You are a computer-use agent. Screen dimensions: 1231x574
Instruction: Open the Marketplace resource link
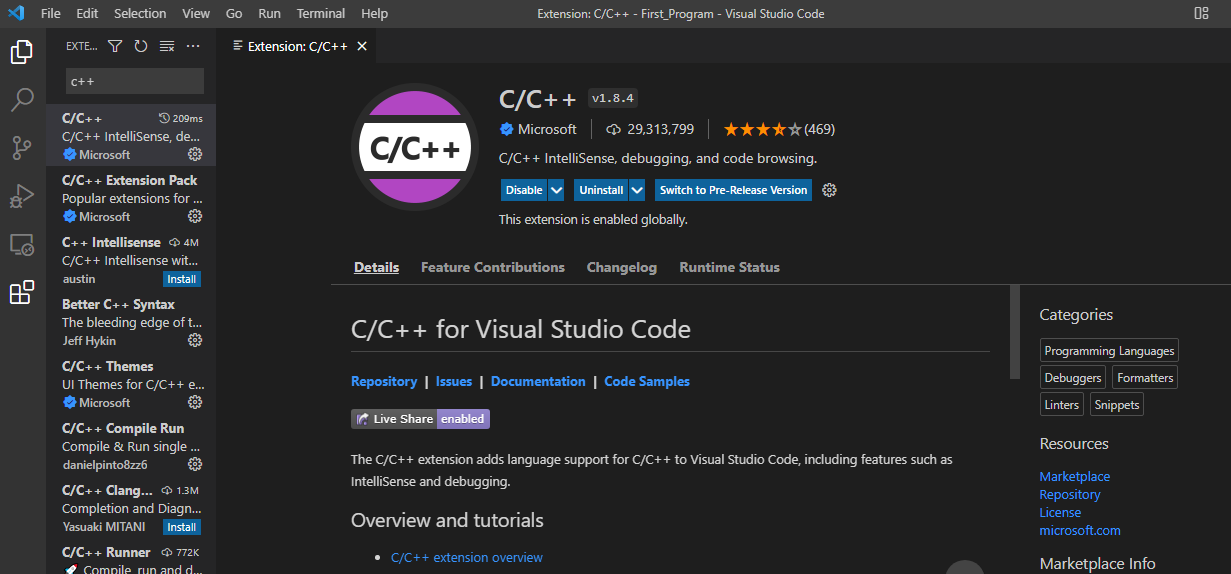click(1075, 477)
